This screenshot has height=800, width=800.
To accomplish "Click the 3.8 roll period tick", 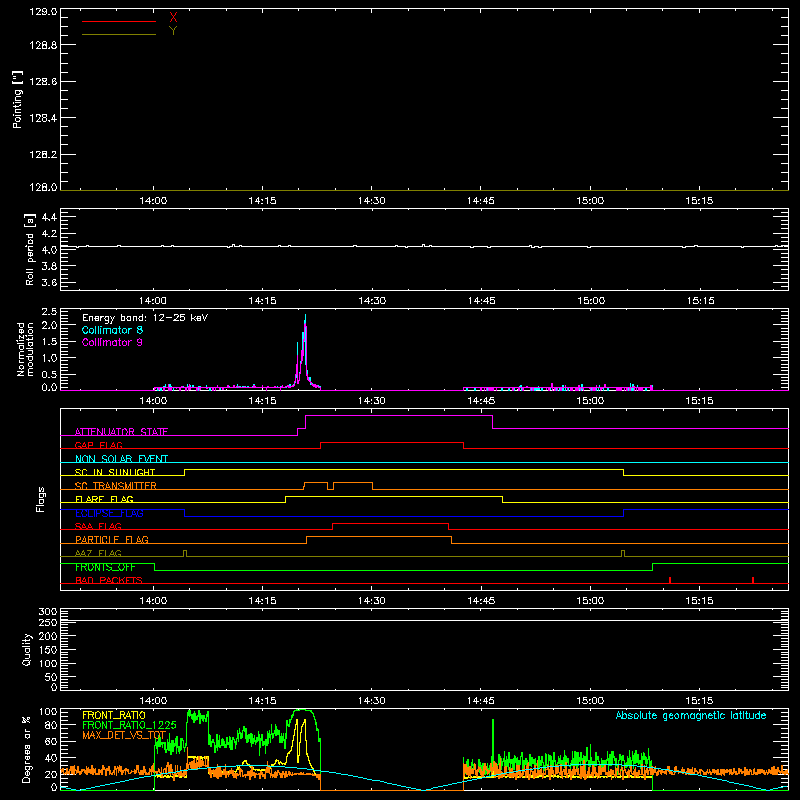I will pos(49,266).
